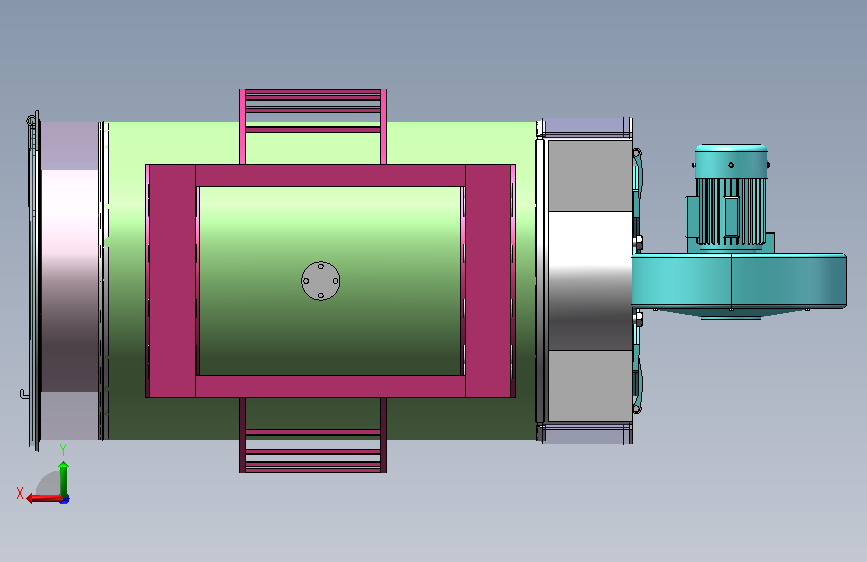Select the teal finned electric motor
Screen dimensions: 867x562
(730, 196)
